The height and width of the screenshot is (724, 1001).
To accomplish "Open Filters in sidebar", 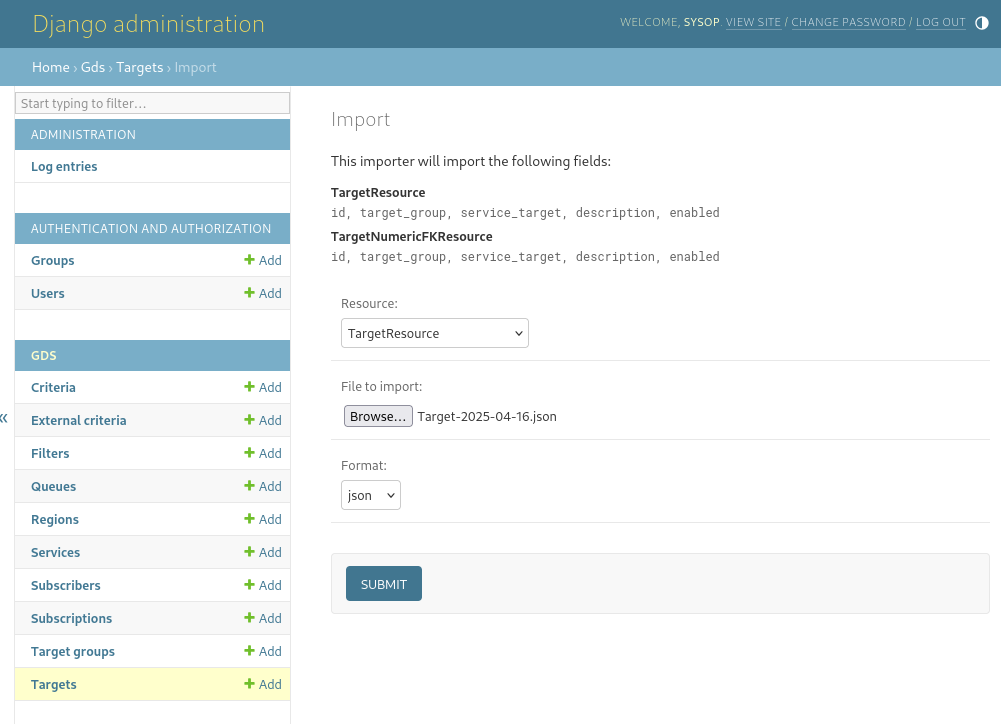I will pyautogui.click(x=50, y=453).
